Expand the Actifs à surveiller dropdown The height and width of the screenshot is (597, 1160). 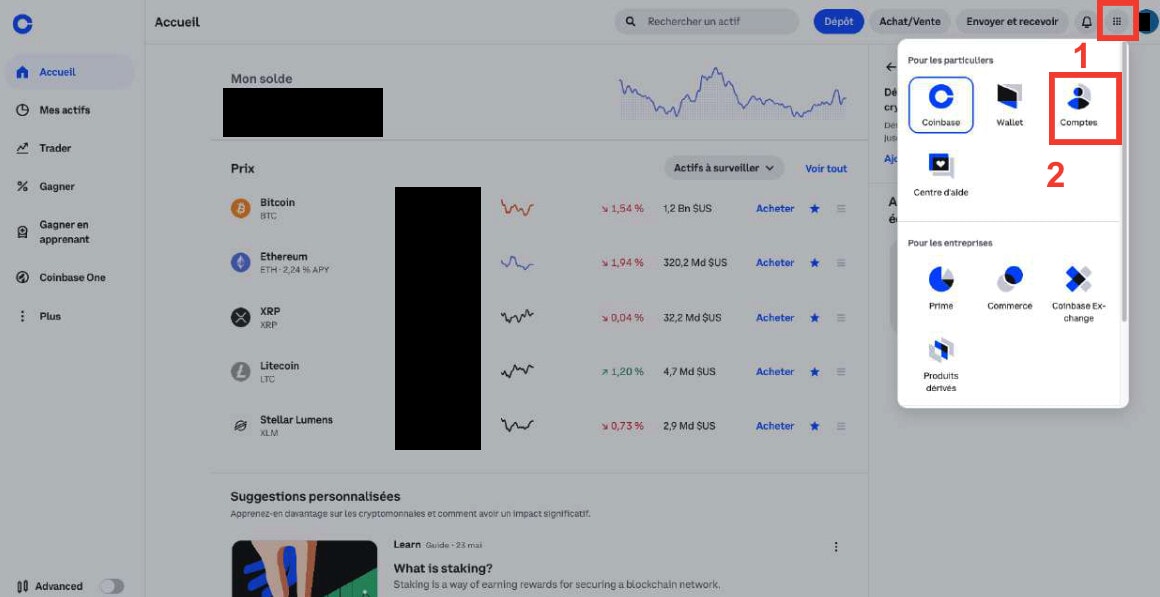tap(723, 168)
